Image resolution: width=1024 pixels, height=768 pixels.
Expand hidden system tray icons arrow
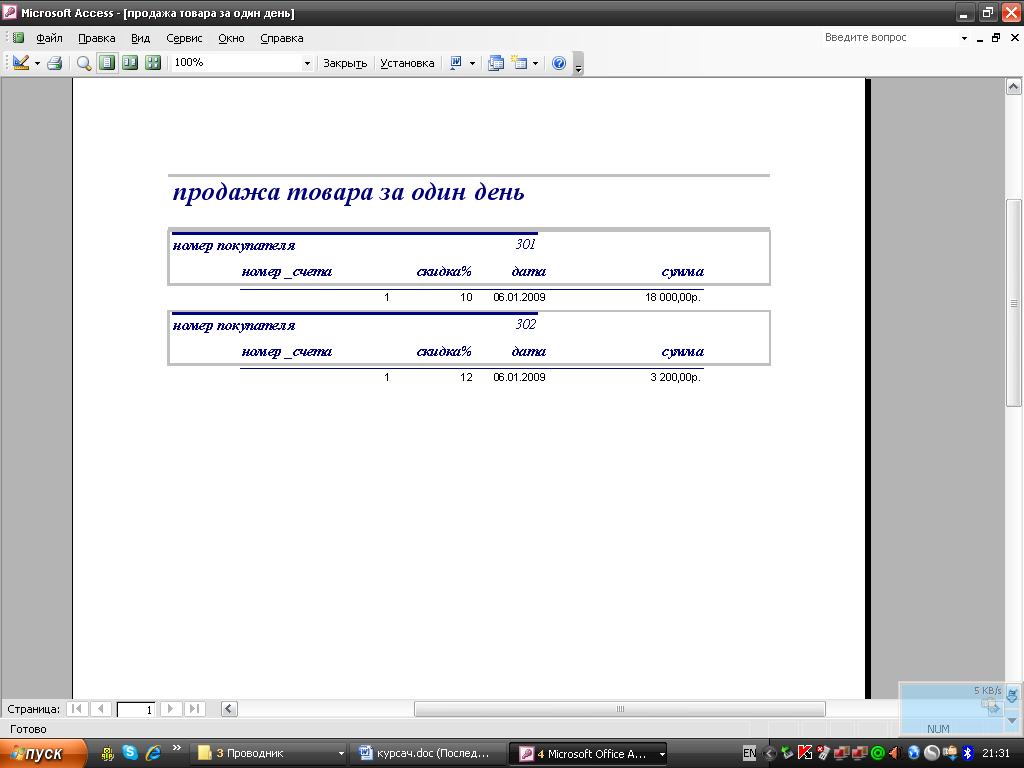coord(769,754)
